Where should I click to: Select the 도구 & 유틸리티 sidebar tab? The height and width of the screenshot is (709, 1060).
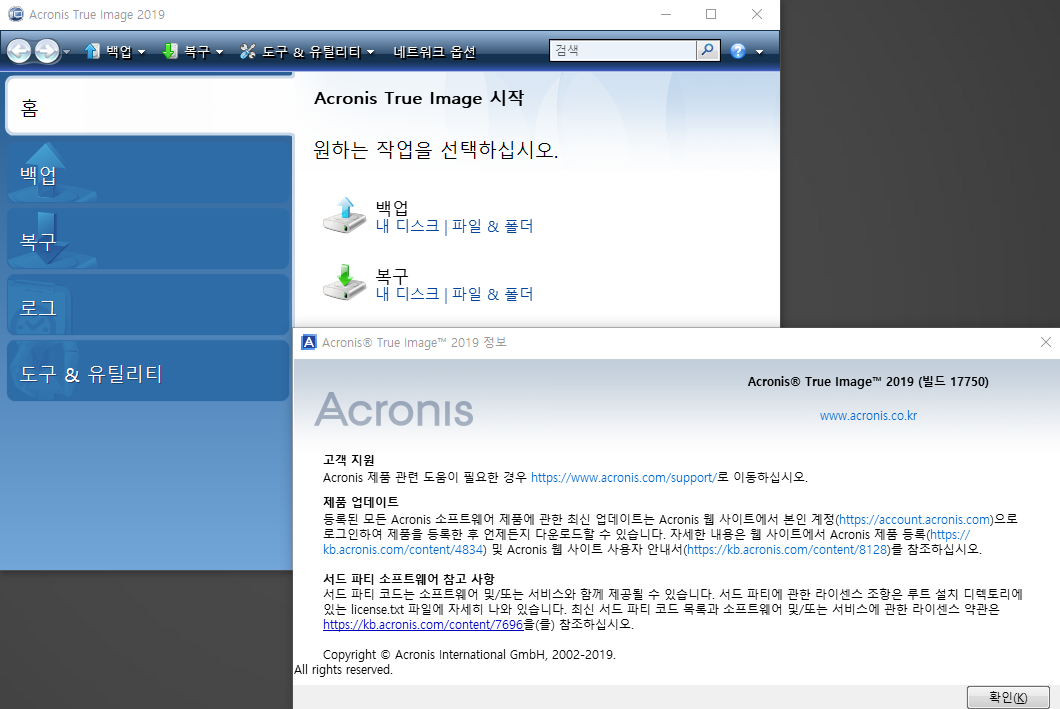[x=149, y=371]
